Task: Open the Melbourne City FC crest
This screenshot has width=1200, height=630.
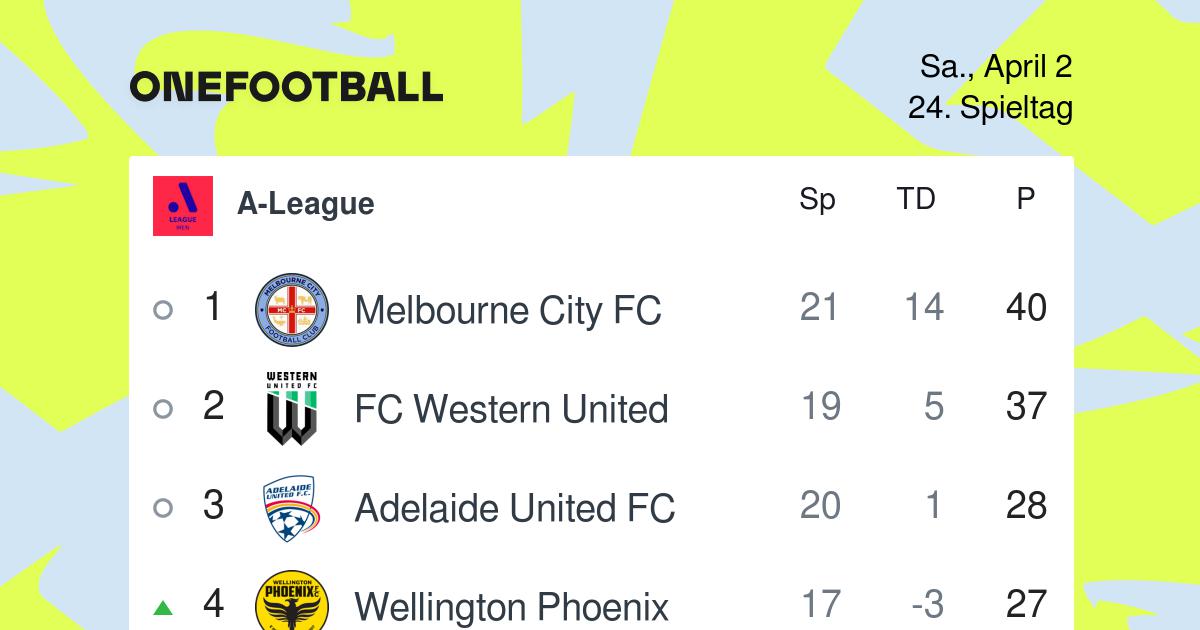Action: 292,309
